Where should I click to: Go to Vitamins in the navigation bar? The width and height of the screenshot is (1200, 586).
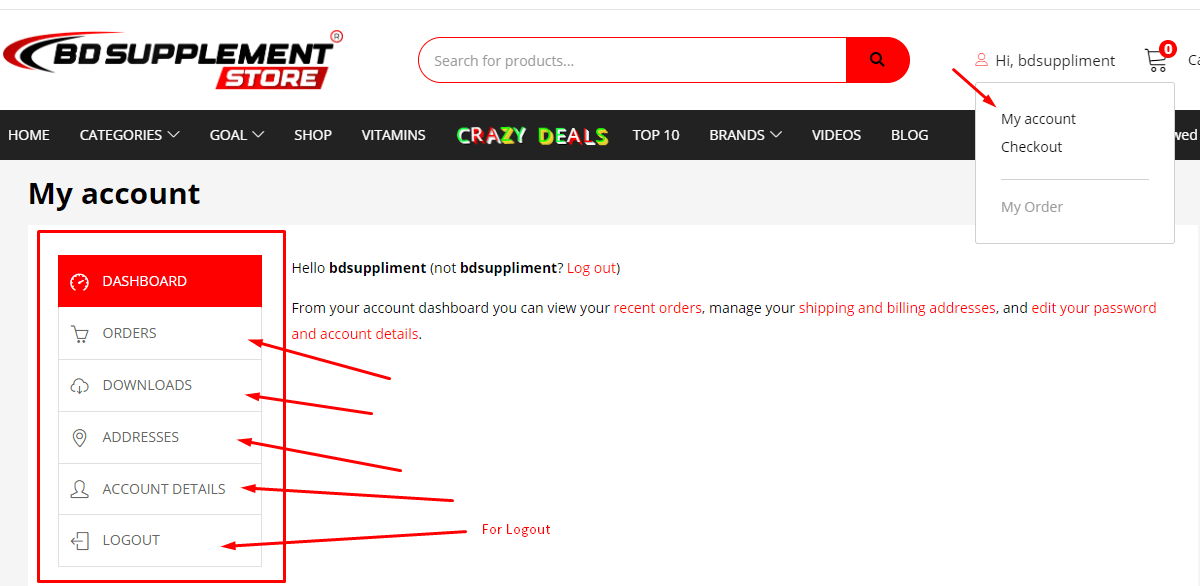pos(394,135)
